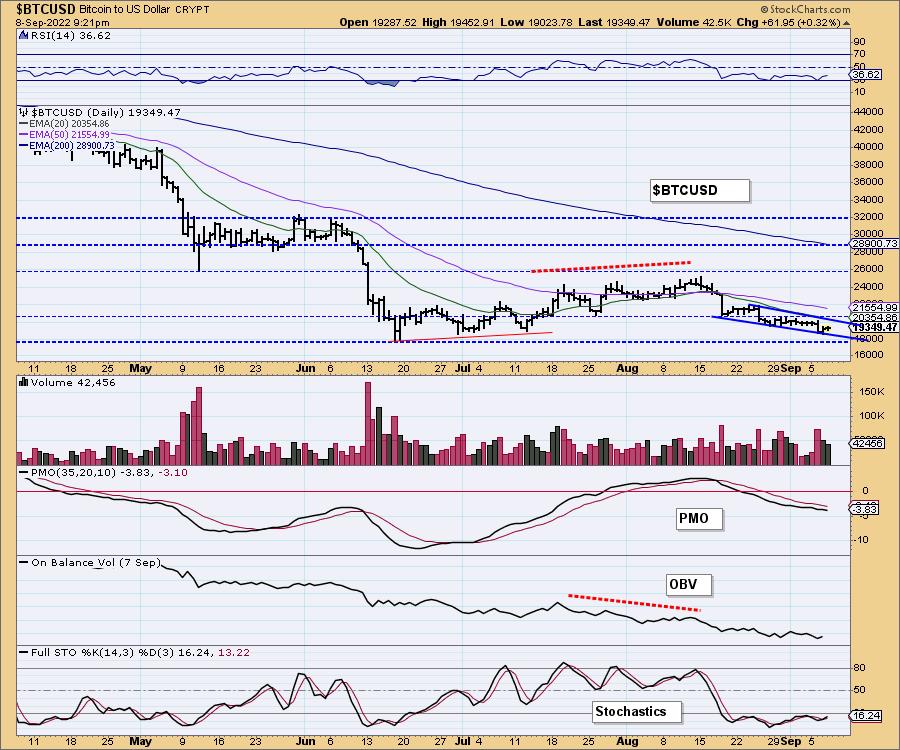900x750 pixels.
Task: Click the 36.62 RSI axis value tag
Action: click(x=866, y=75)
